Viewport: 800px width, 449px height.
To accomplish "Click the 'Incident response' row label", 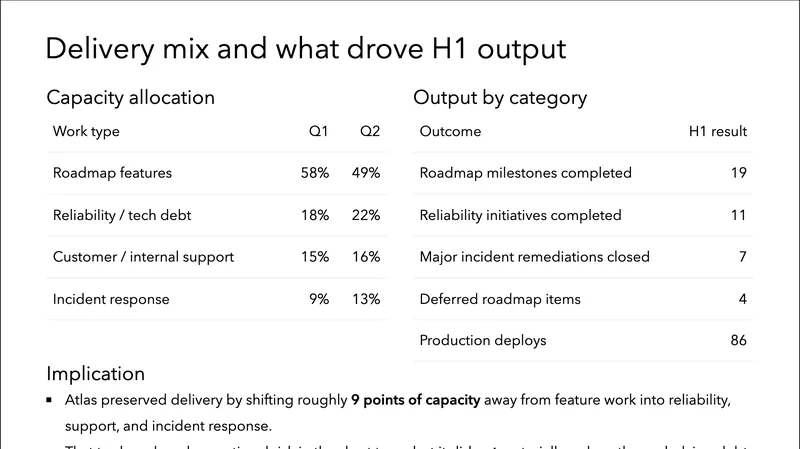I will [111, 299].
